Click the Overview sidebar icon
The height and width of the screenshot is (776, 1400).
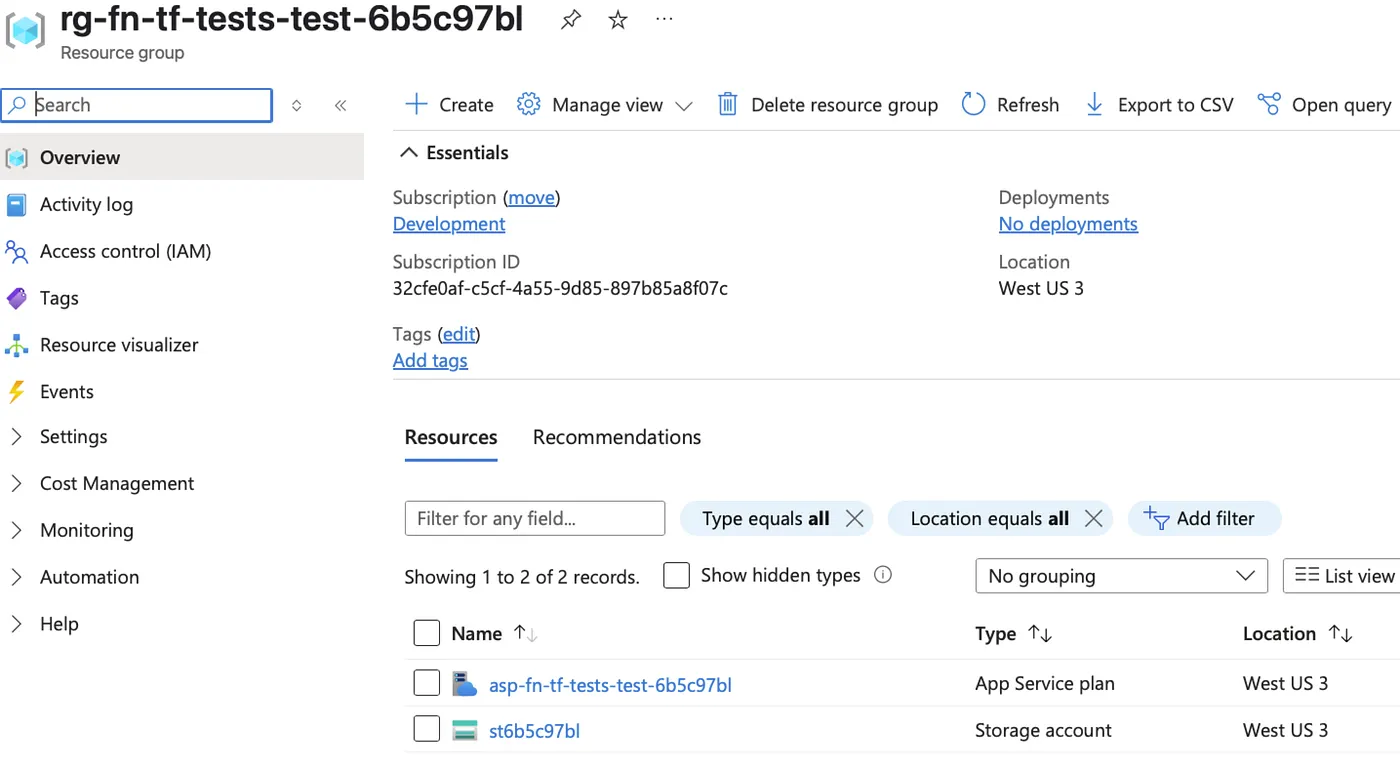click(x=16, y=158)
